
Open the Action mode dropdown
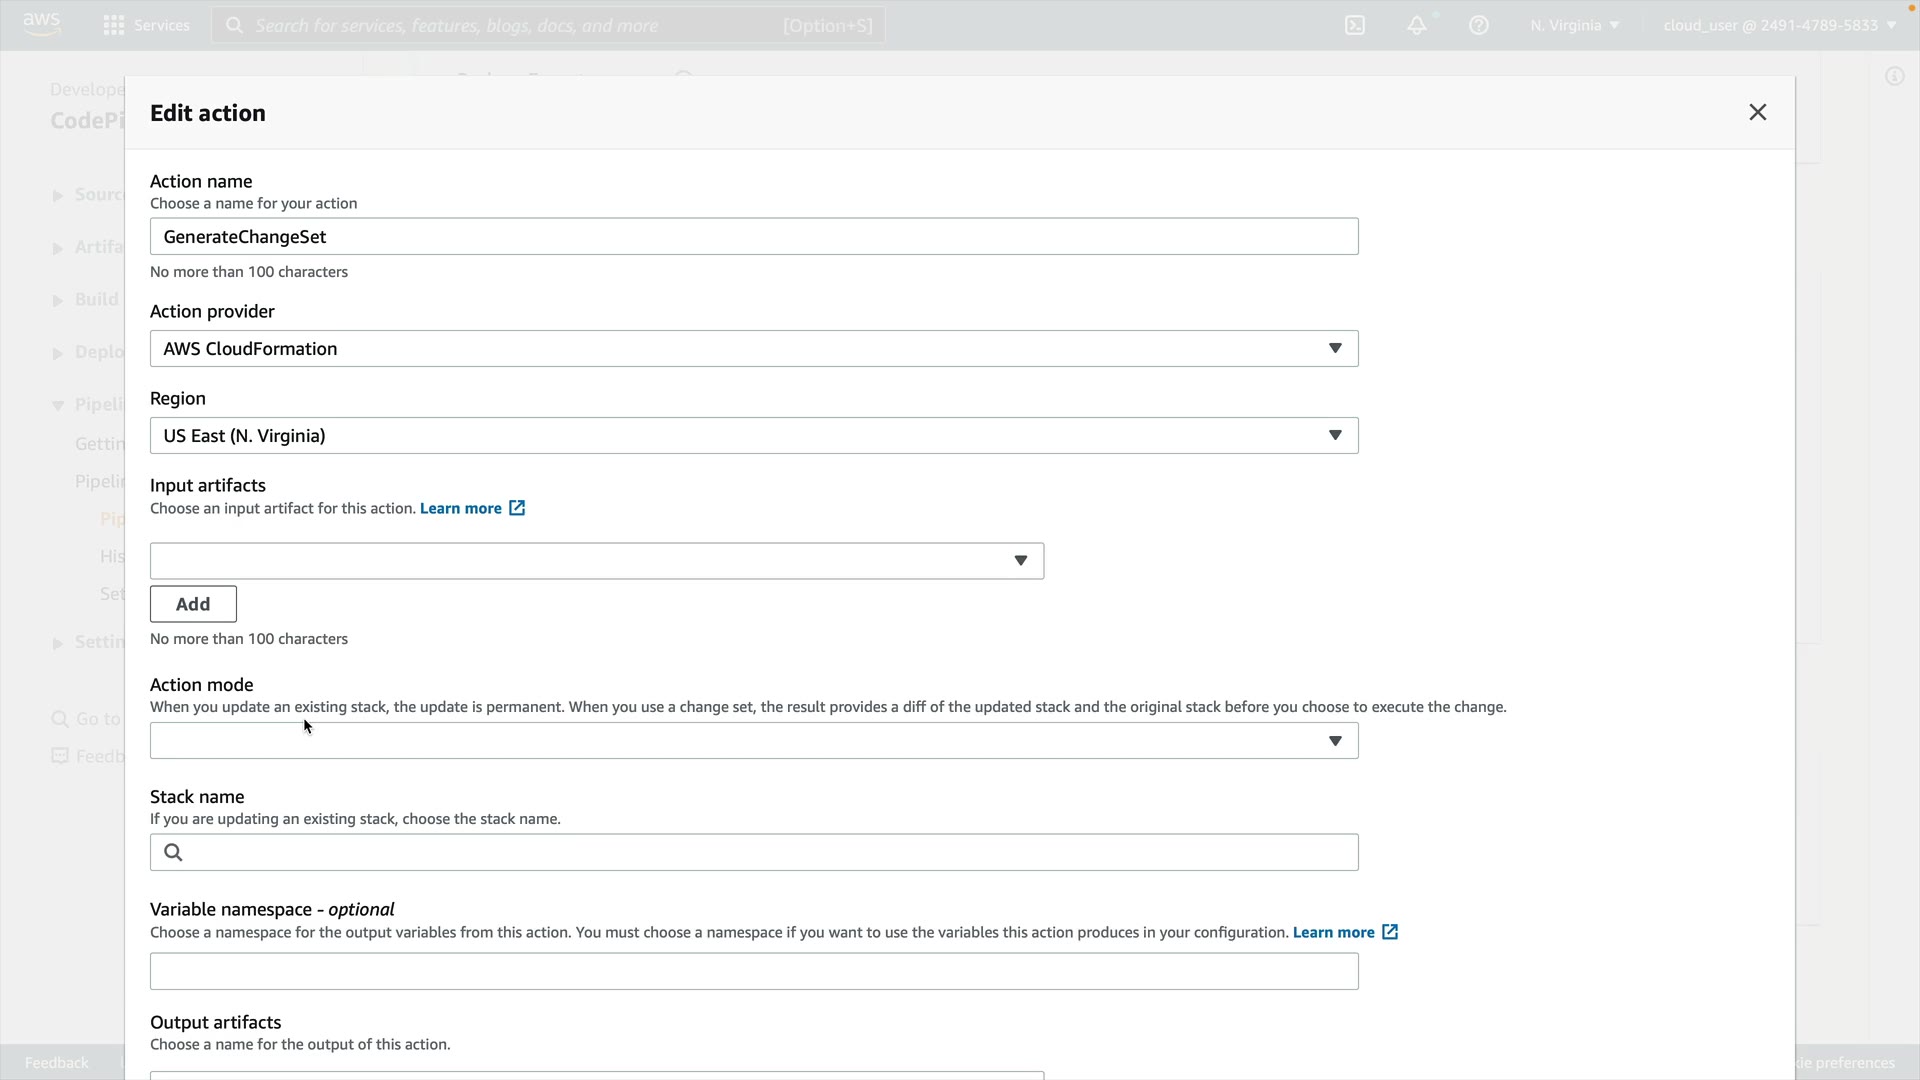click(x=753, y=741)
